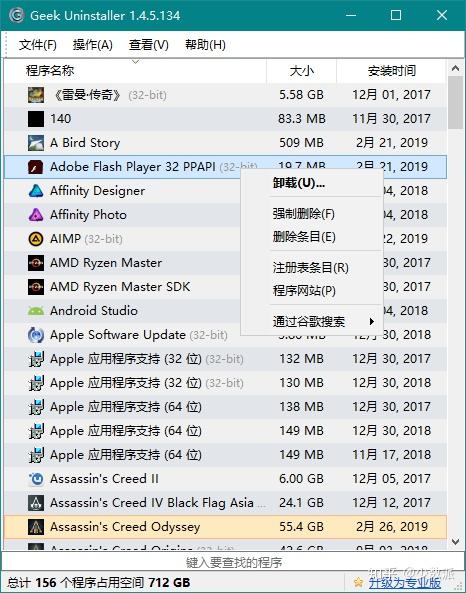Click the scrollbar down arrow
Screen dimensions: 466x593
(x=455, y=542)
